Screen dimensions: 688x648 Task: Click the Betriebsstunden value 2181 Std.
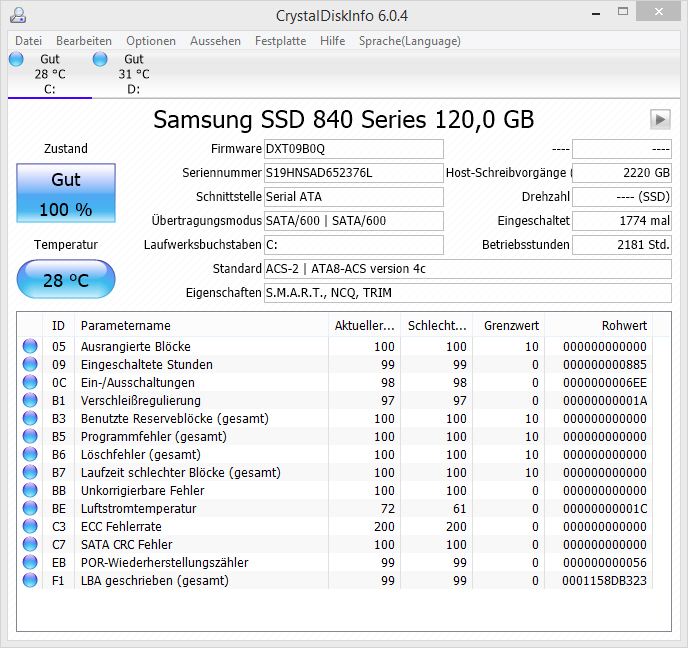click(622, 245)
